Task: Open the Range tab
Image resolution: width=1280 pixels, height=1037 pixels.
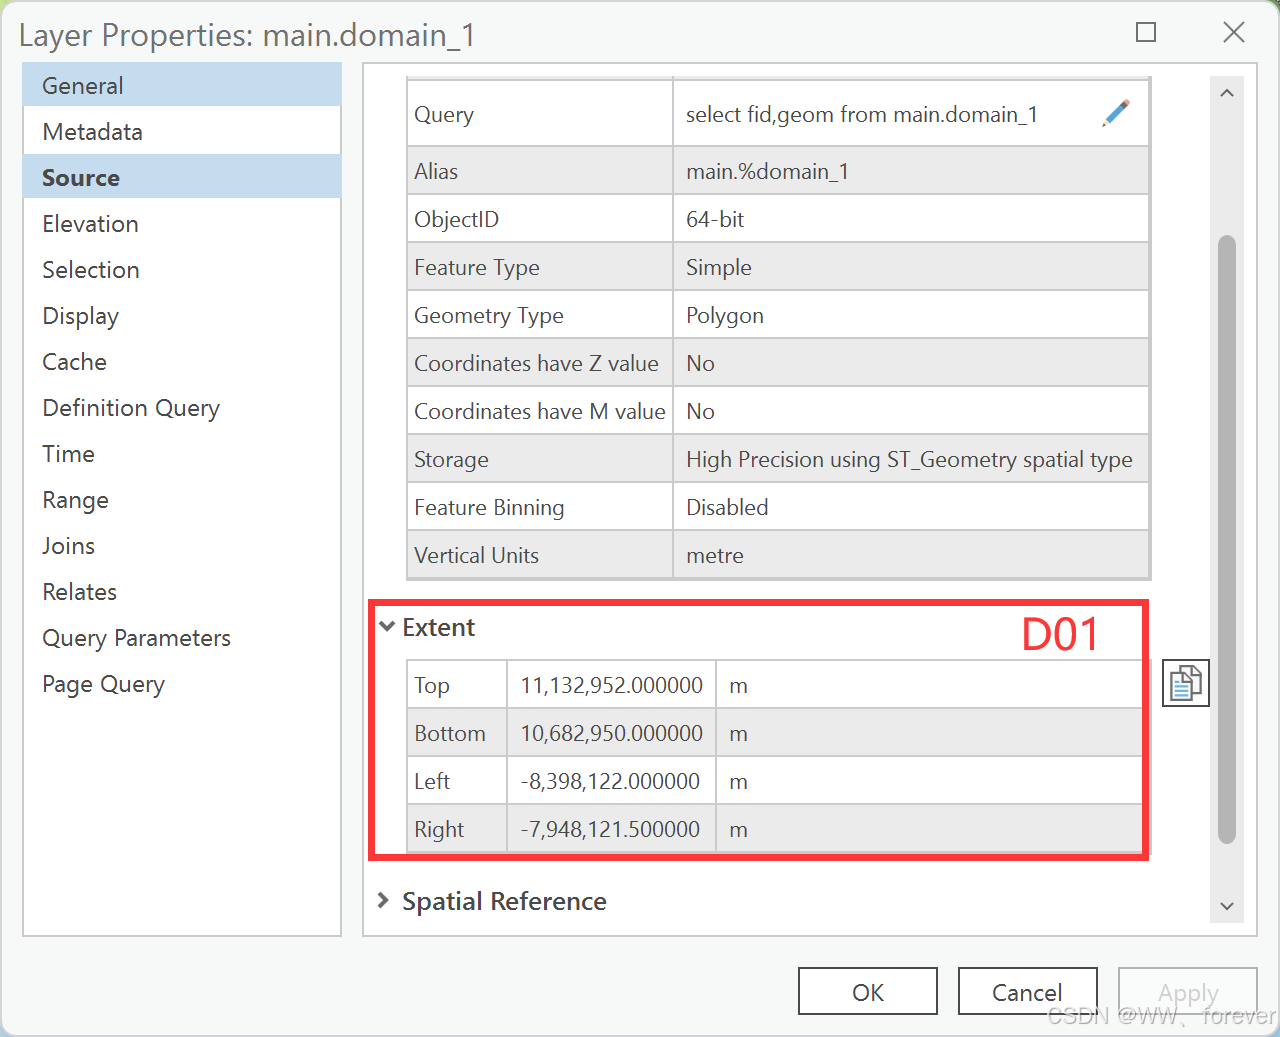Action: [182, 499]
